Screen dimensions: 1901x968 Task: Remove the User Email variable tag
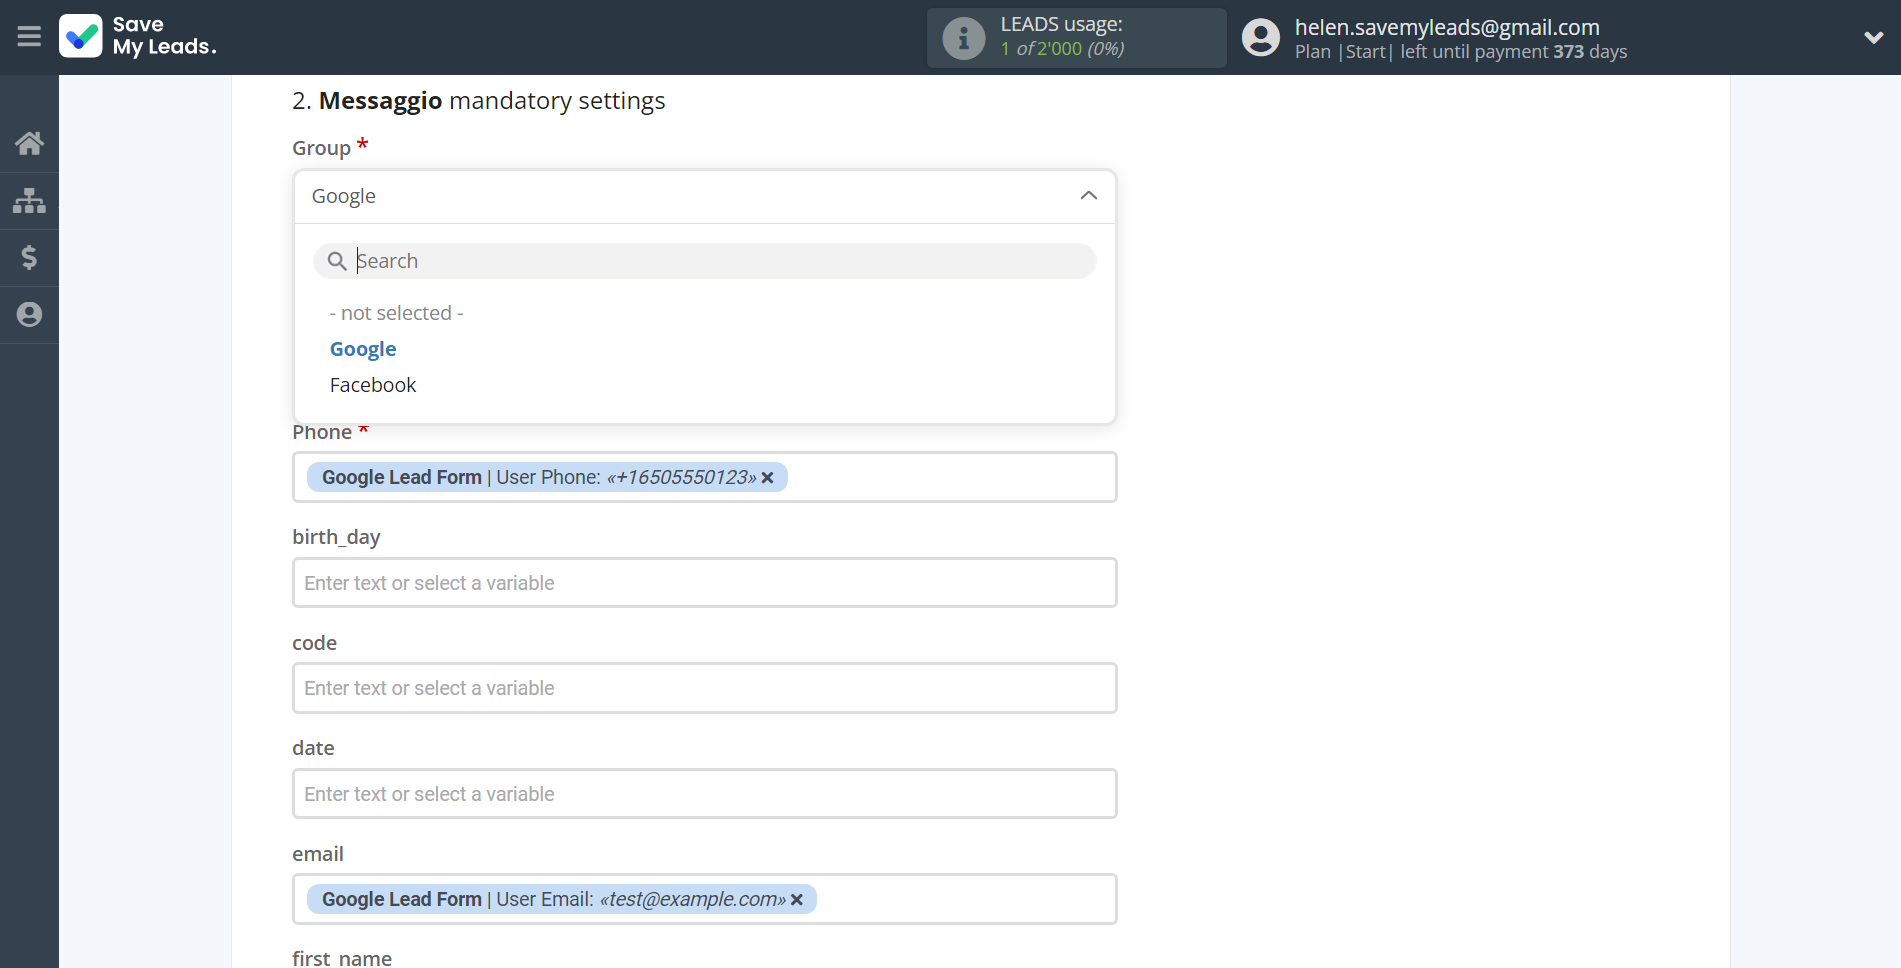797,900
